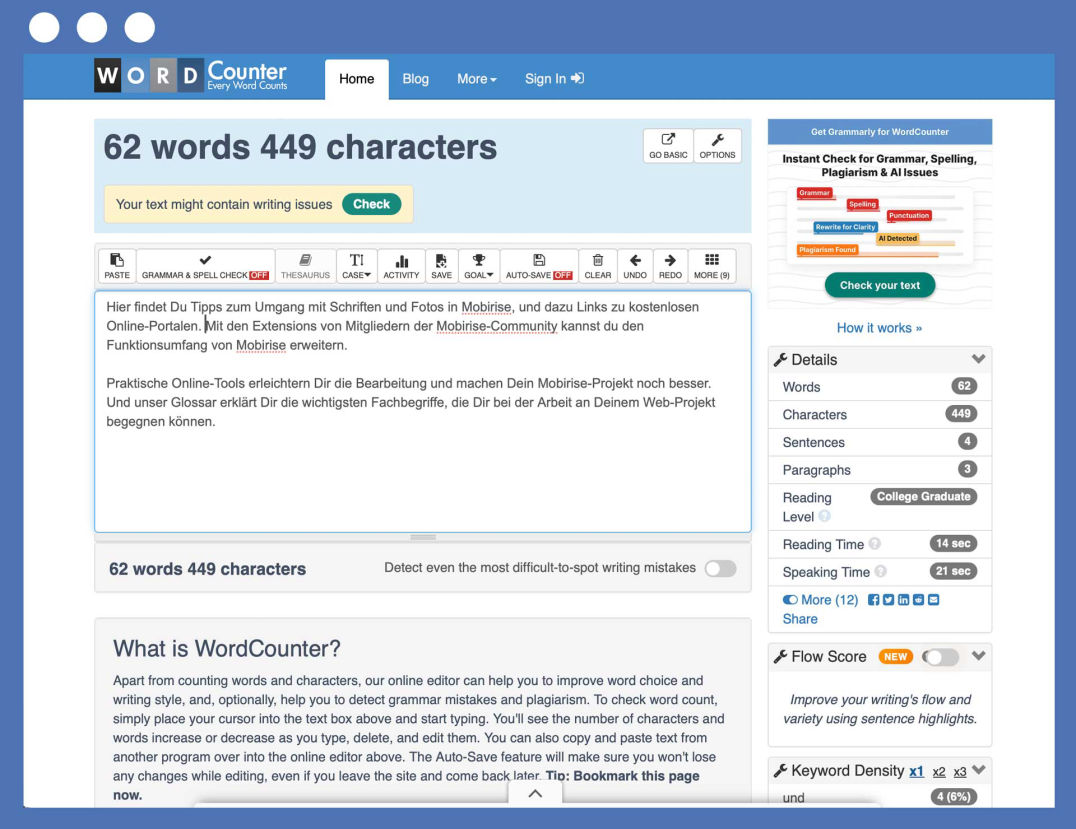Screen dimensions: 1076x829
Task: Click the Redo arrow
Action: [670, 266]
